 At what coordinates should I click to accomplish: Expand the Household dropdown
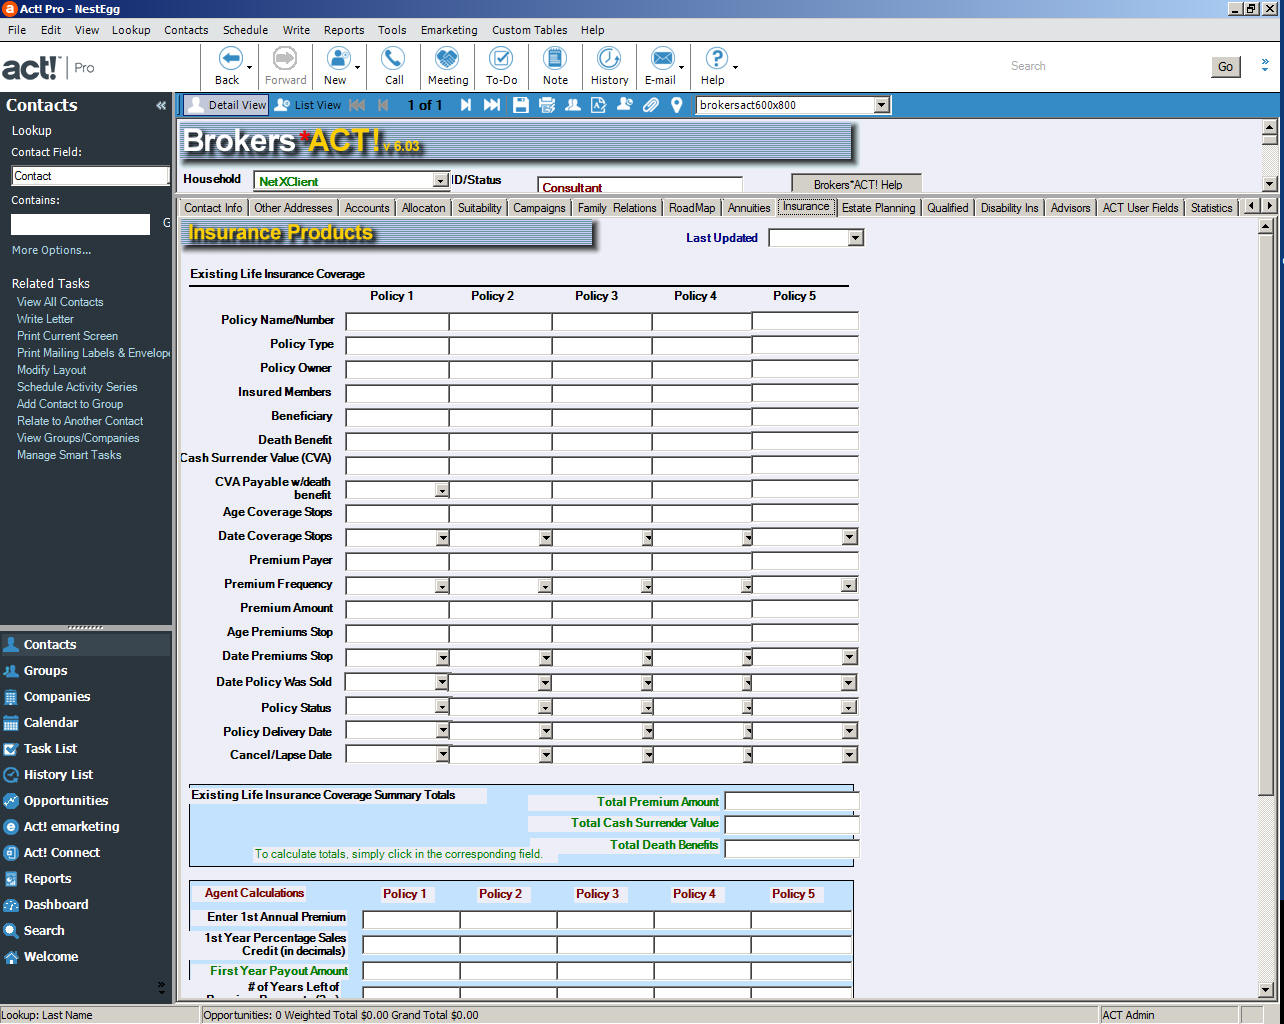pos(440,181)
